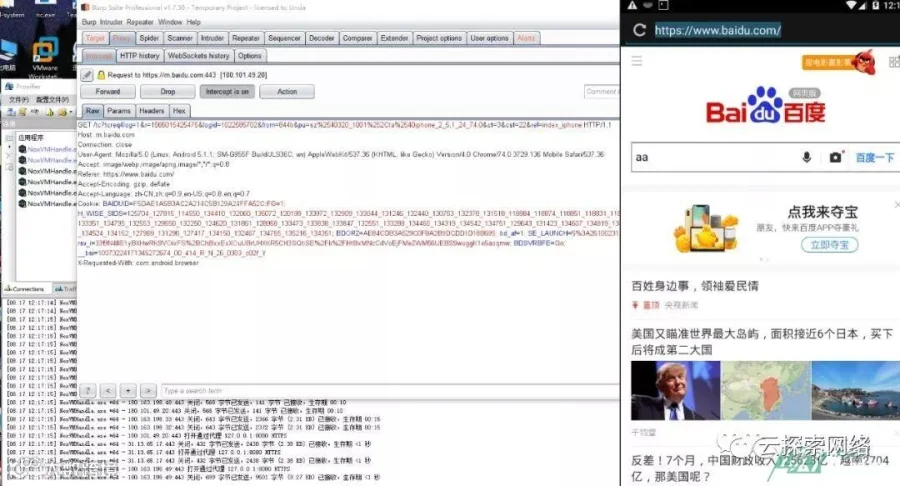The width and height of the screenshot is (900, 486).
Task: Click the second Proxifier toolbar icon
Action: 22,112
